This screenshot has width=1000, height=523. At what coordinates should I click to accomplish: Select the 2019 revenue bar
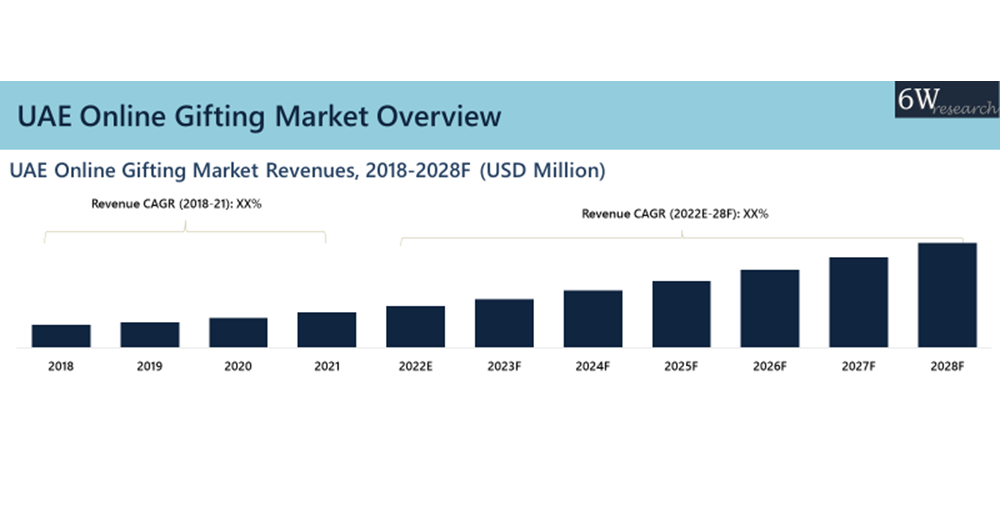(150, 335)
